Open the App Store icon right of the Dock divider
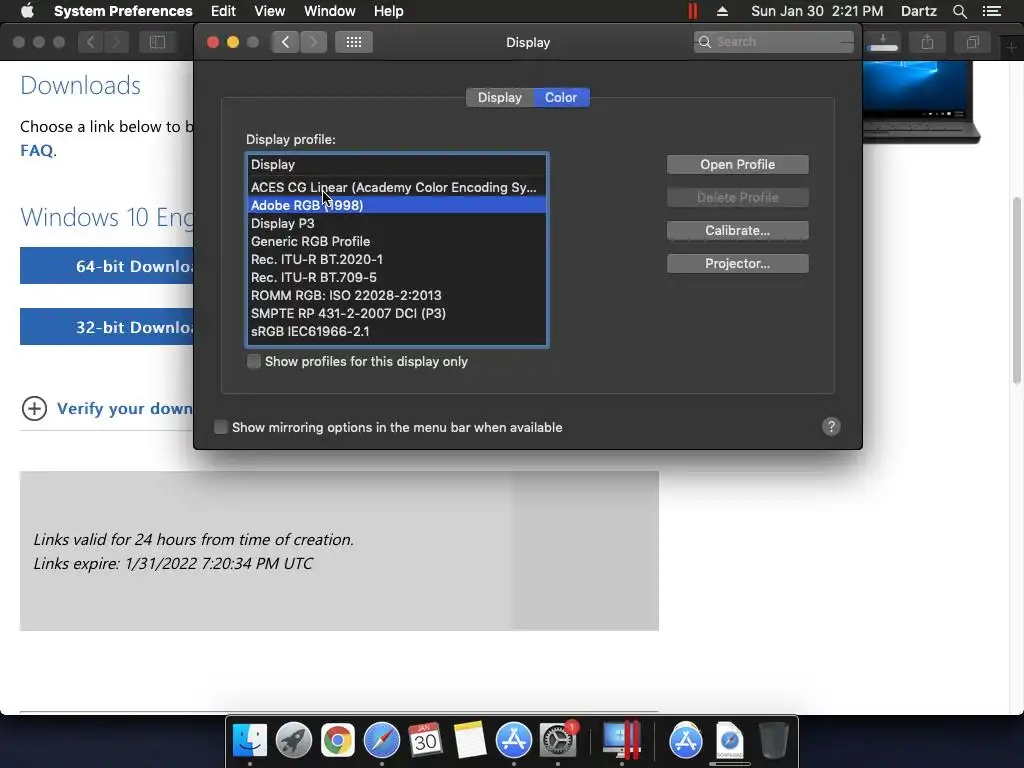Screen dimensions: 1024x768 (685, 741)
